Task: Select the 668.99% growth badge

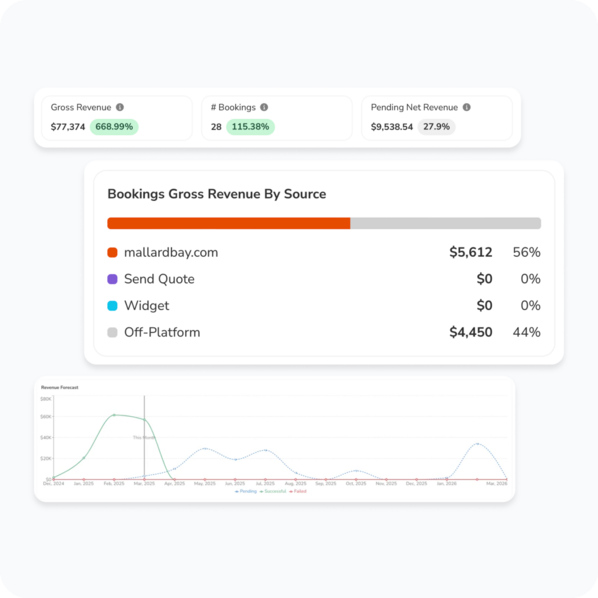Action: [x=114, y=127]
